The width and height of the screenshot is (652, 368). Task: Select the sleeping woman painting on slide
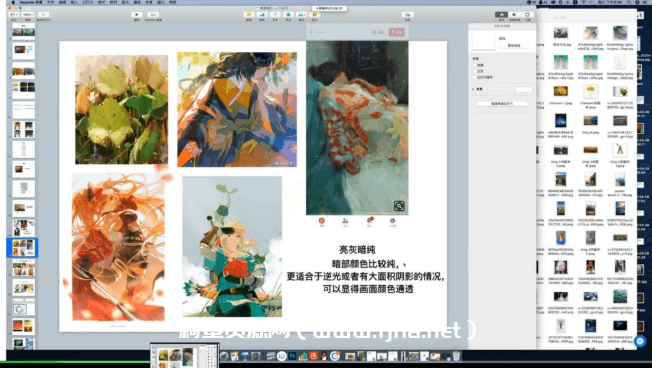[x=357, y=128]
